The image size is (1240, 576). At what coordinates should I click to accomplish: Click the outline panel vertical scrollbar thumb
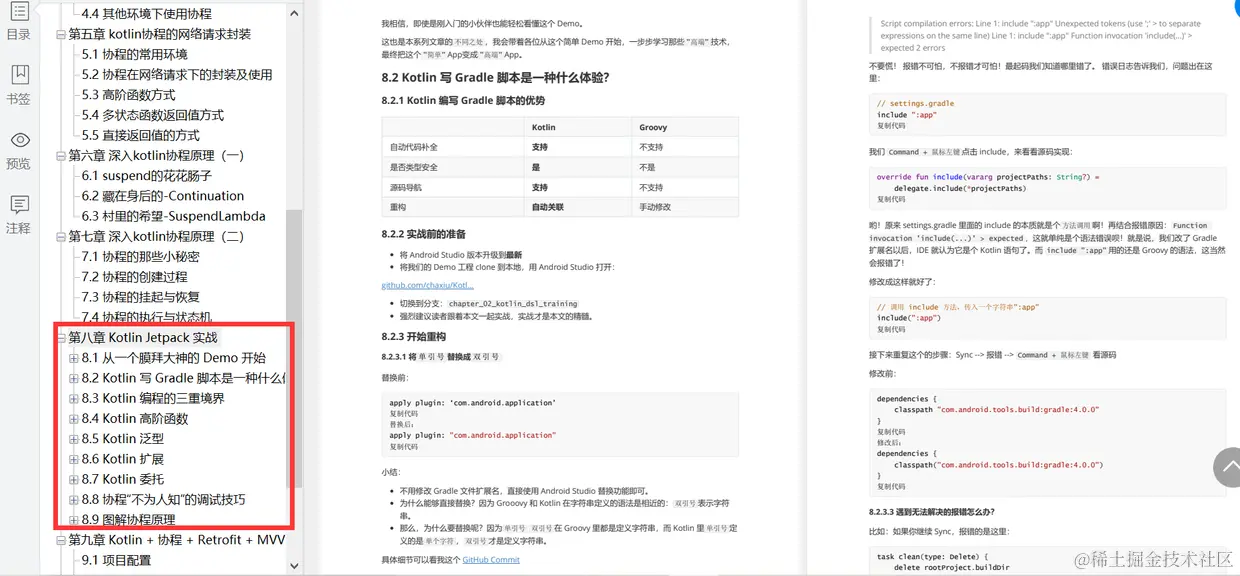tap(294, 350)
